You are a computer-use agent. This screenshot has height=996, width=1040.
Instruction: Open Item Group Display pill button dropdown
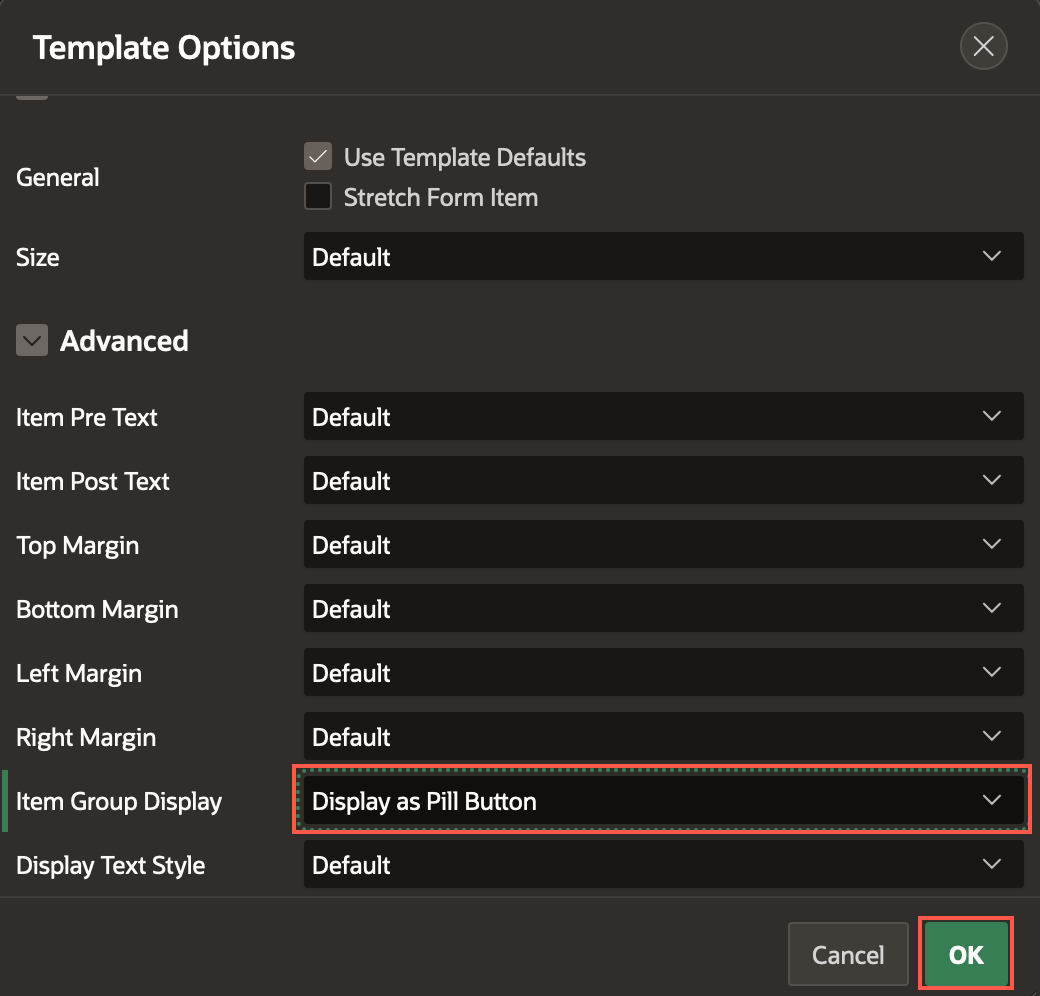[x=663, y=801]
